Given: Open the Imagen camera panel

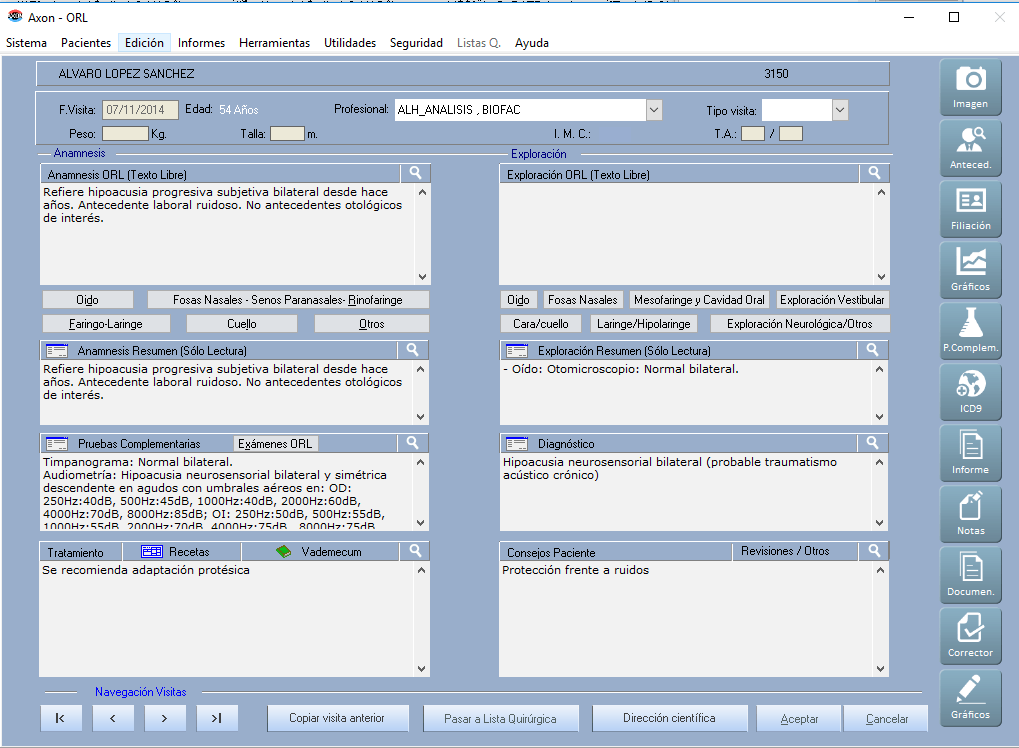Looking at the screenshot, I should [970, 87].
